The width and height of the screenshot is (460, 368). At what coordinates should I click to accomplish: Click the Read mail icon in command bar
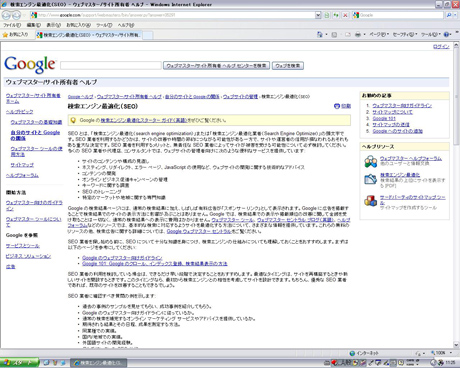coord(348,34)
